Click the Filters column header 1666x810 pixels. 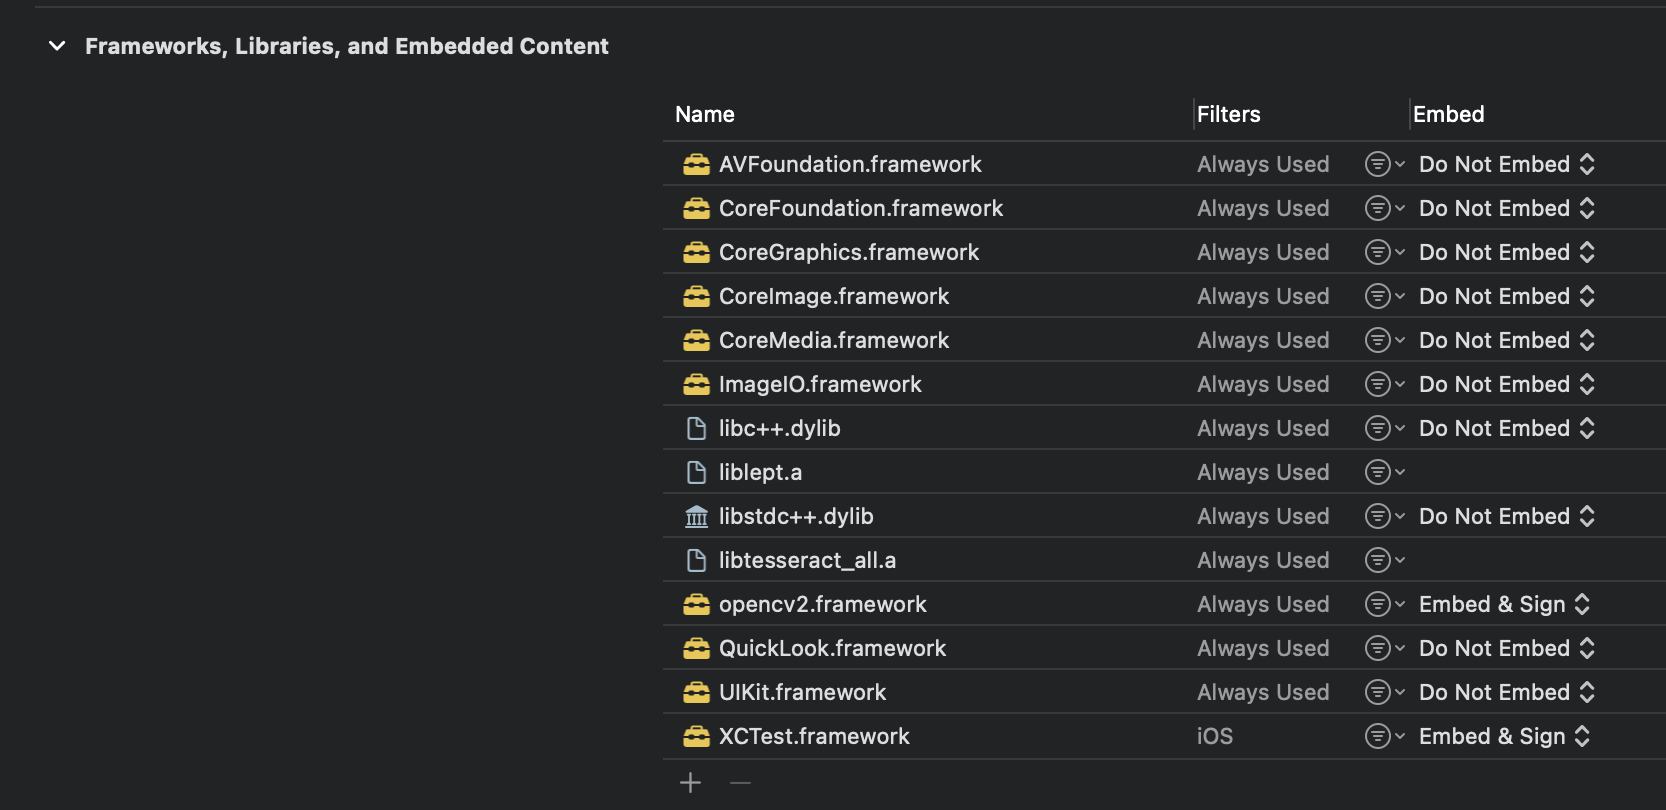[x=1229, y=114]
